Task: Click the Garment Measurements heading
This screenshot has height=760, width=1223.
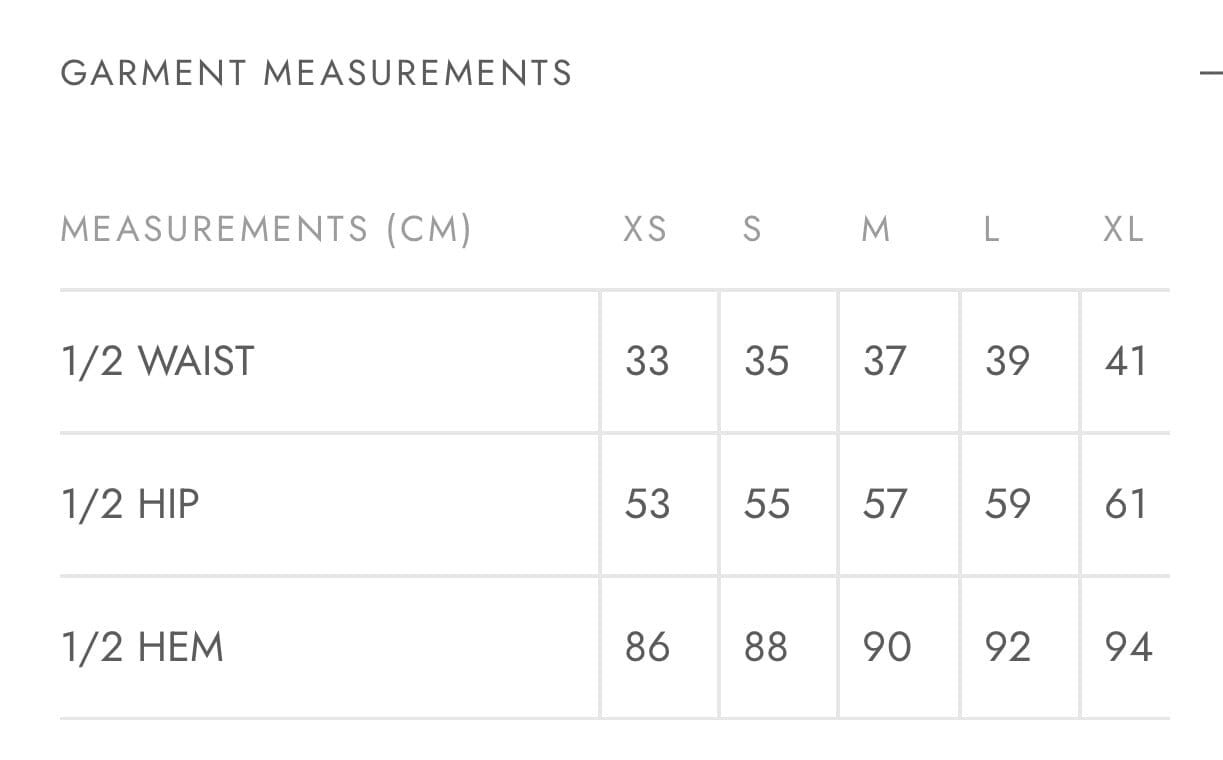Action: pyautogui.click(x=316, y=73)
